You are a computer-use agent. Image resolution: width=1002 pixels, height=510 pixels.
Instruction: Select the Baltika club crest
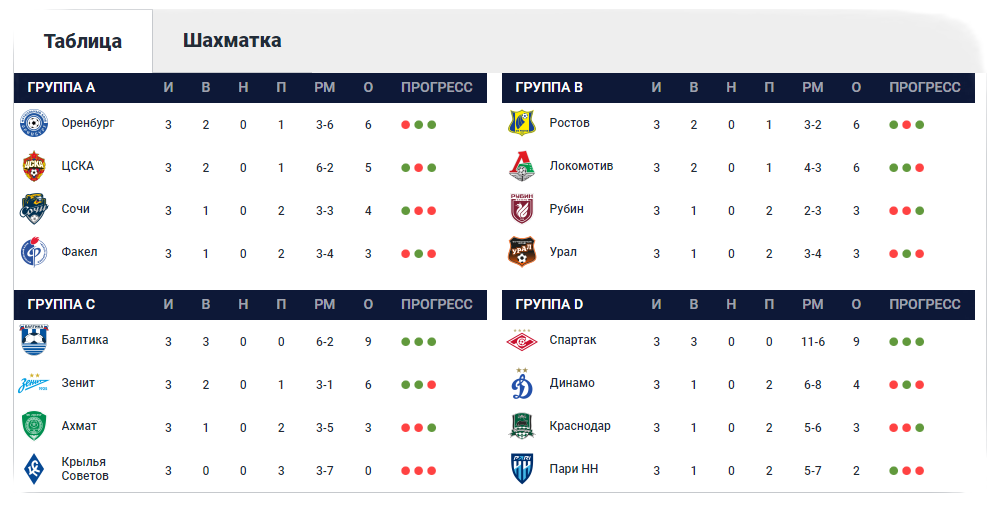coord(34,340)
